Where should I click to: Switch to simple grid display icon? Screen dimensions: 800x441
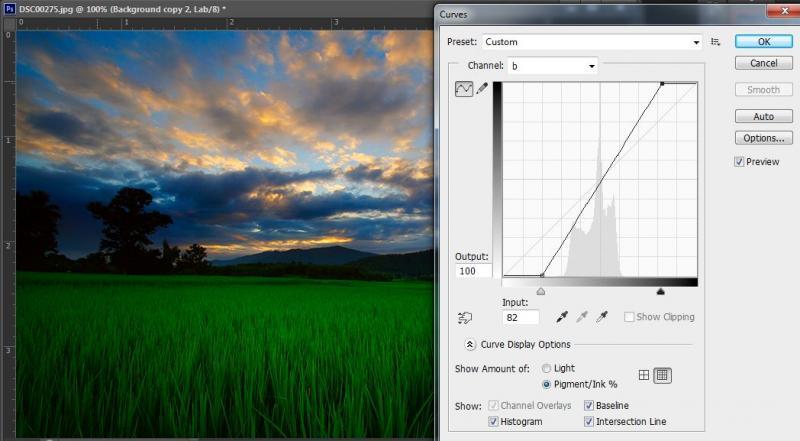click(x=644, y=376)
